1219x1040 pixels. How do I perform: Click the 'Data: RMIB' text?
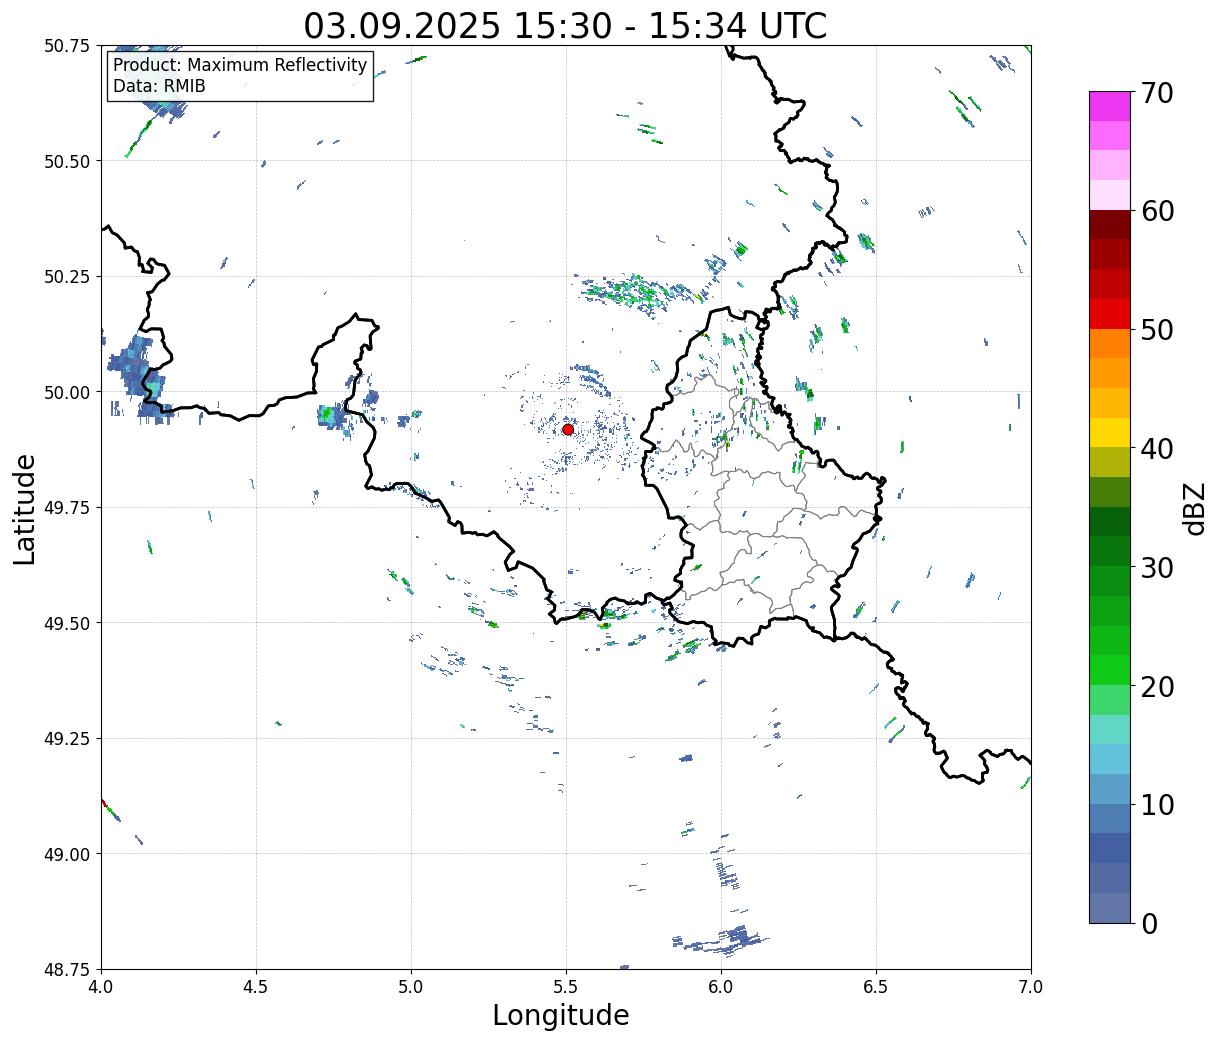pyautogui.click(x=159, y=86)
